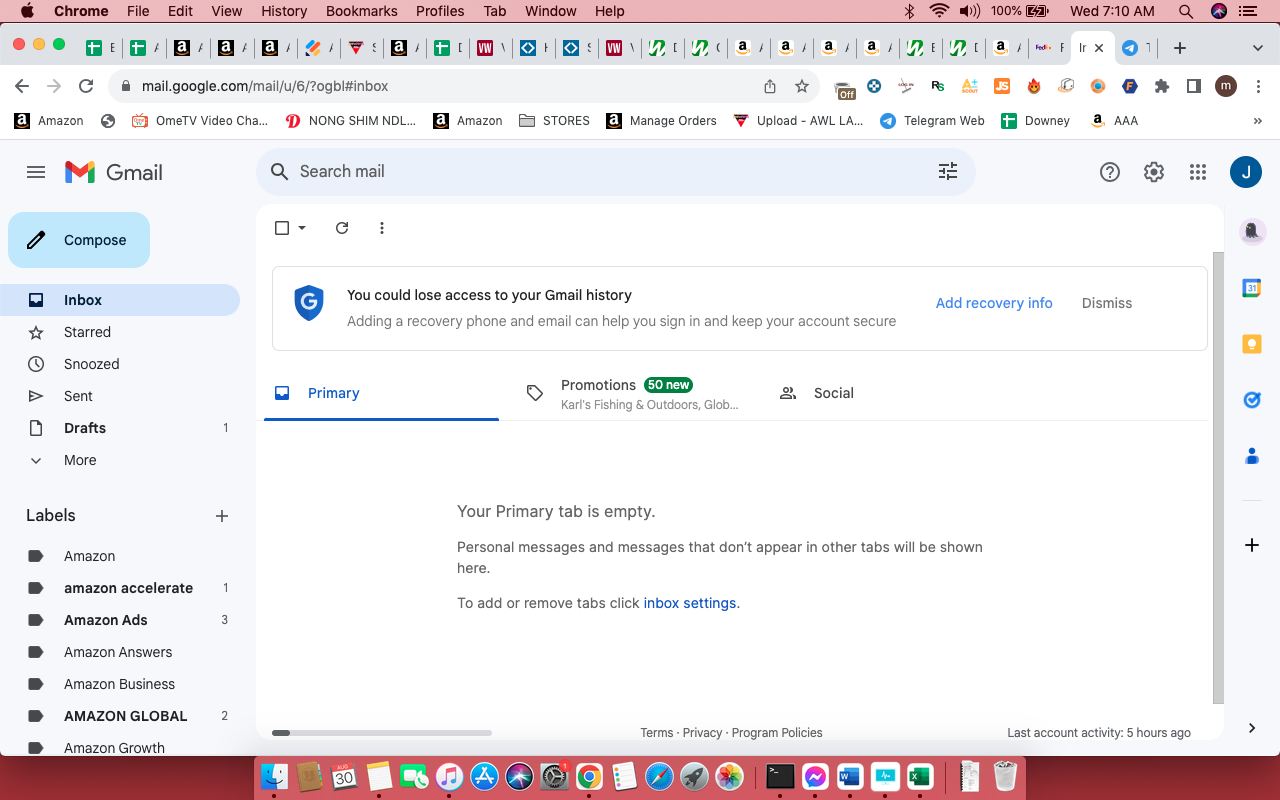Open Chrome's extensions puzzle icon
This screenshot has width=1280, height=800.
coord(1162,86)
